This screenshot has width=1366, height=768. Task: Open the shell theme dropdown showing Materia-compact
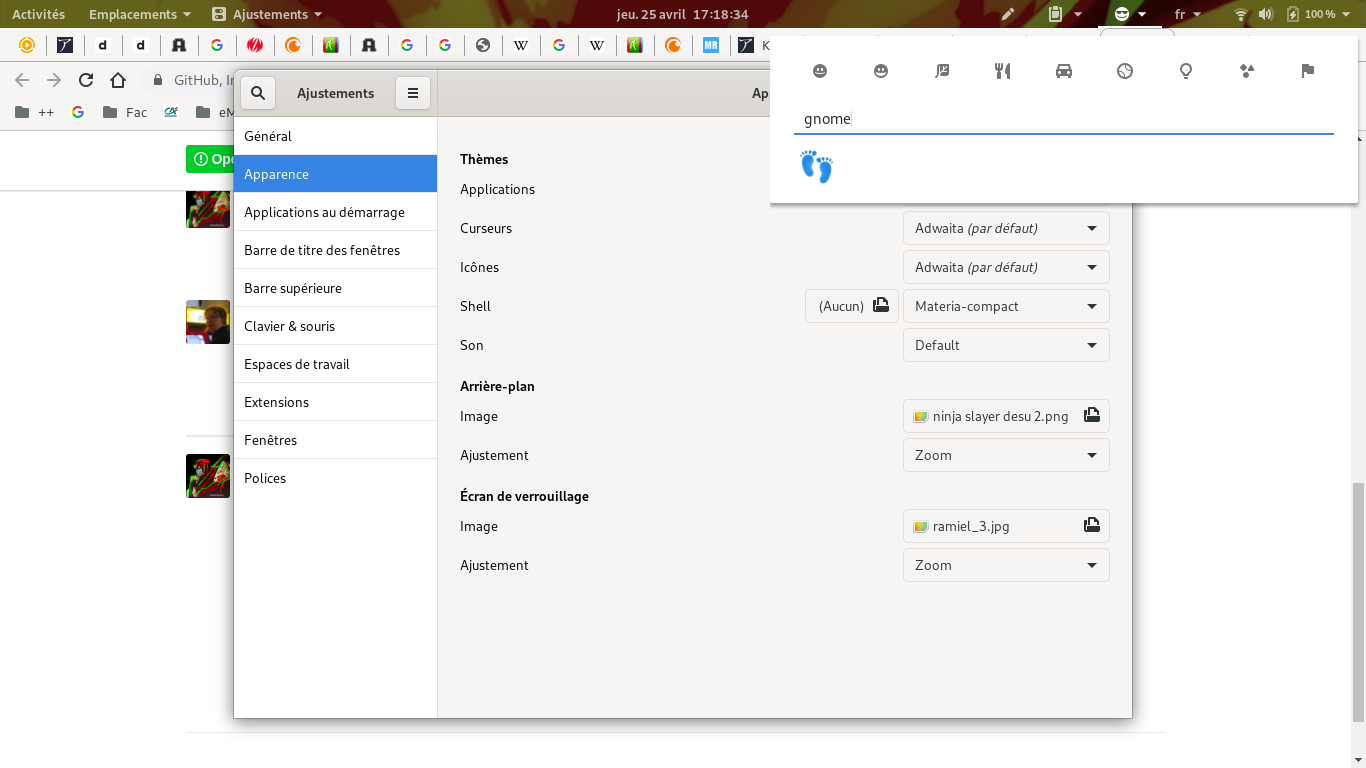pos(1006,306)
